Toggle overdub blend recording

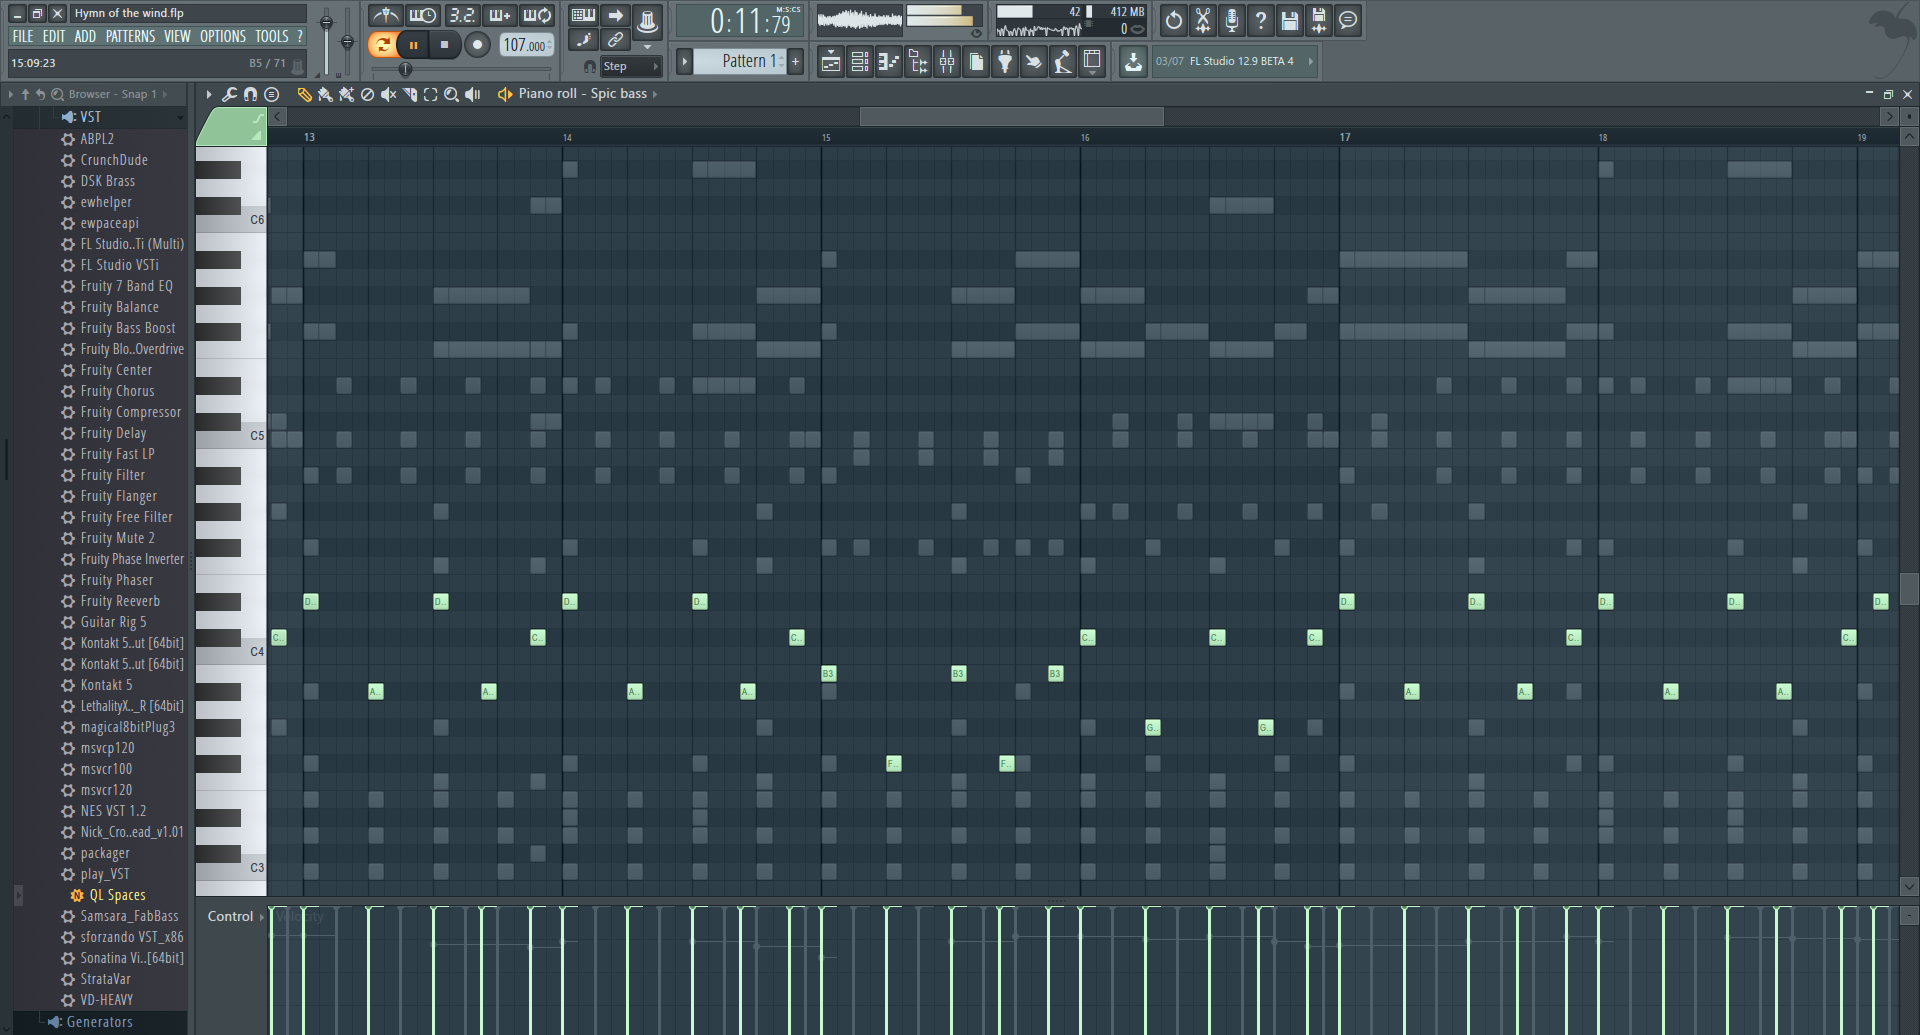[499, 15]
